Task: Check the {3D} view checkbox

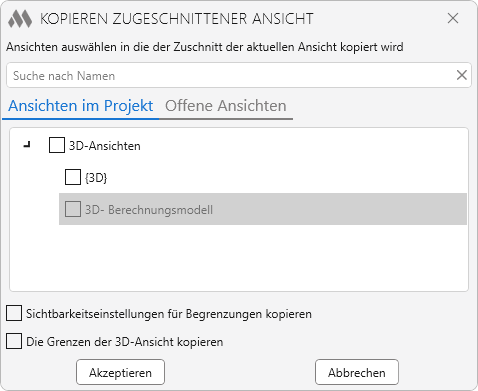Action: pyautogui.click(x=73, y=177)
